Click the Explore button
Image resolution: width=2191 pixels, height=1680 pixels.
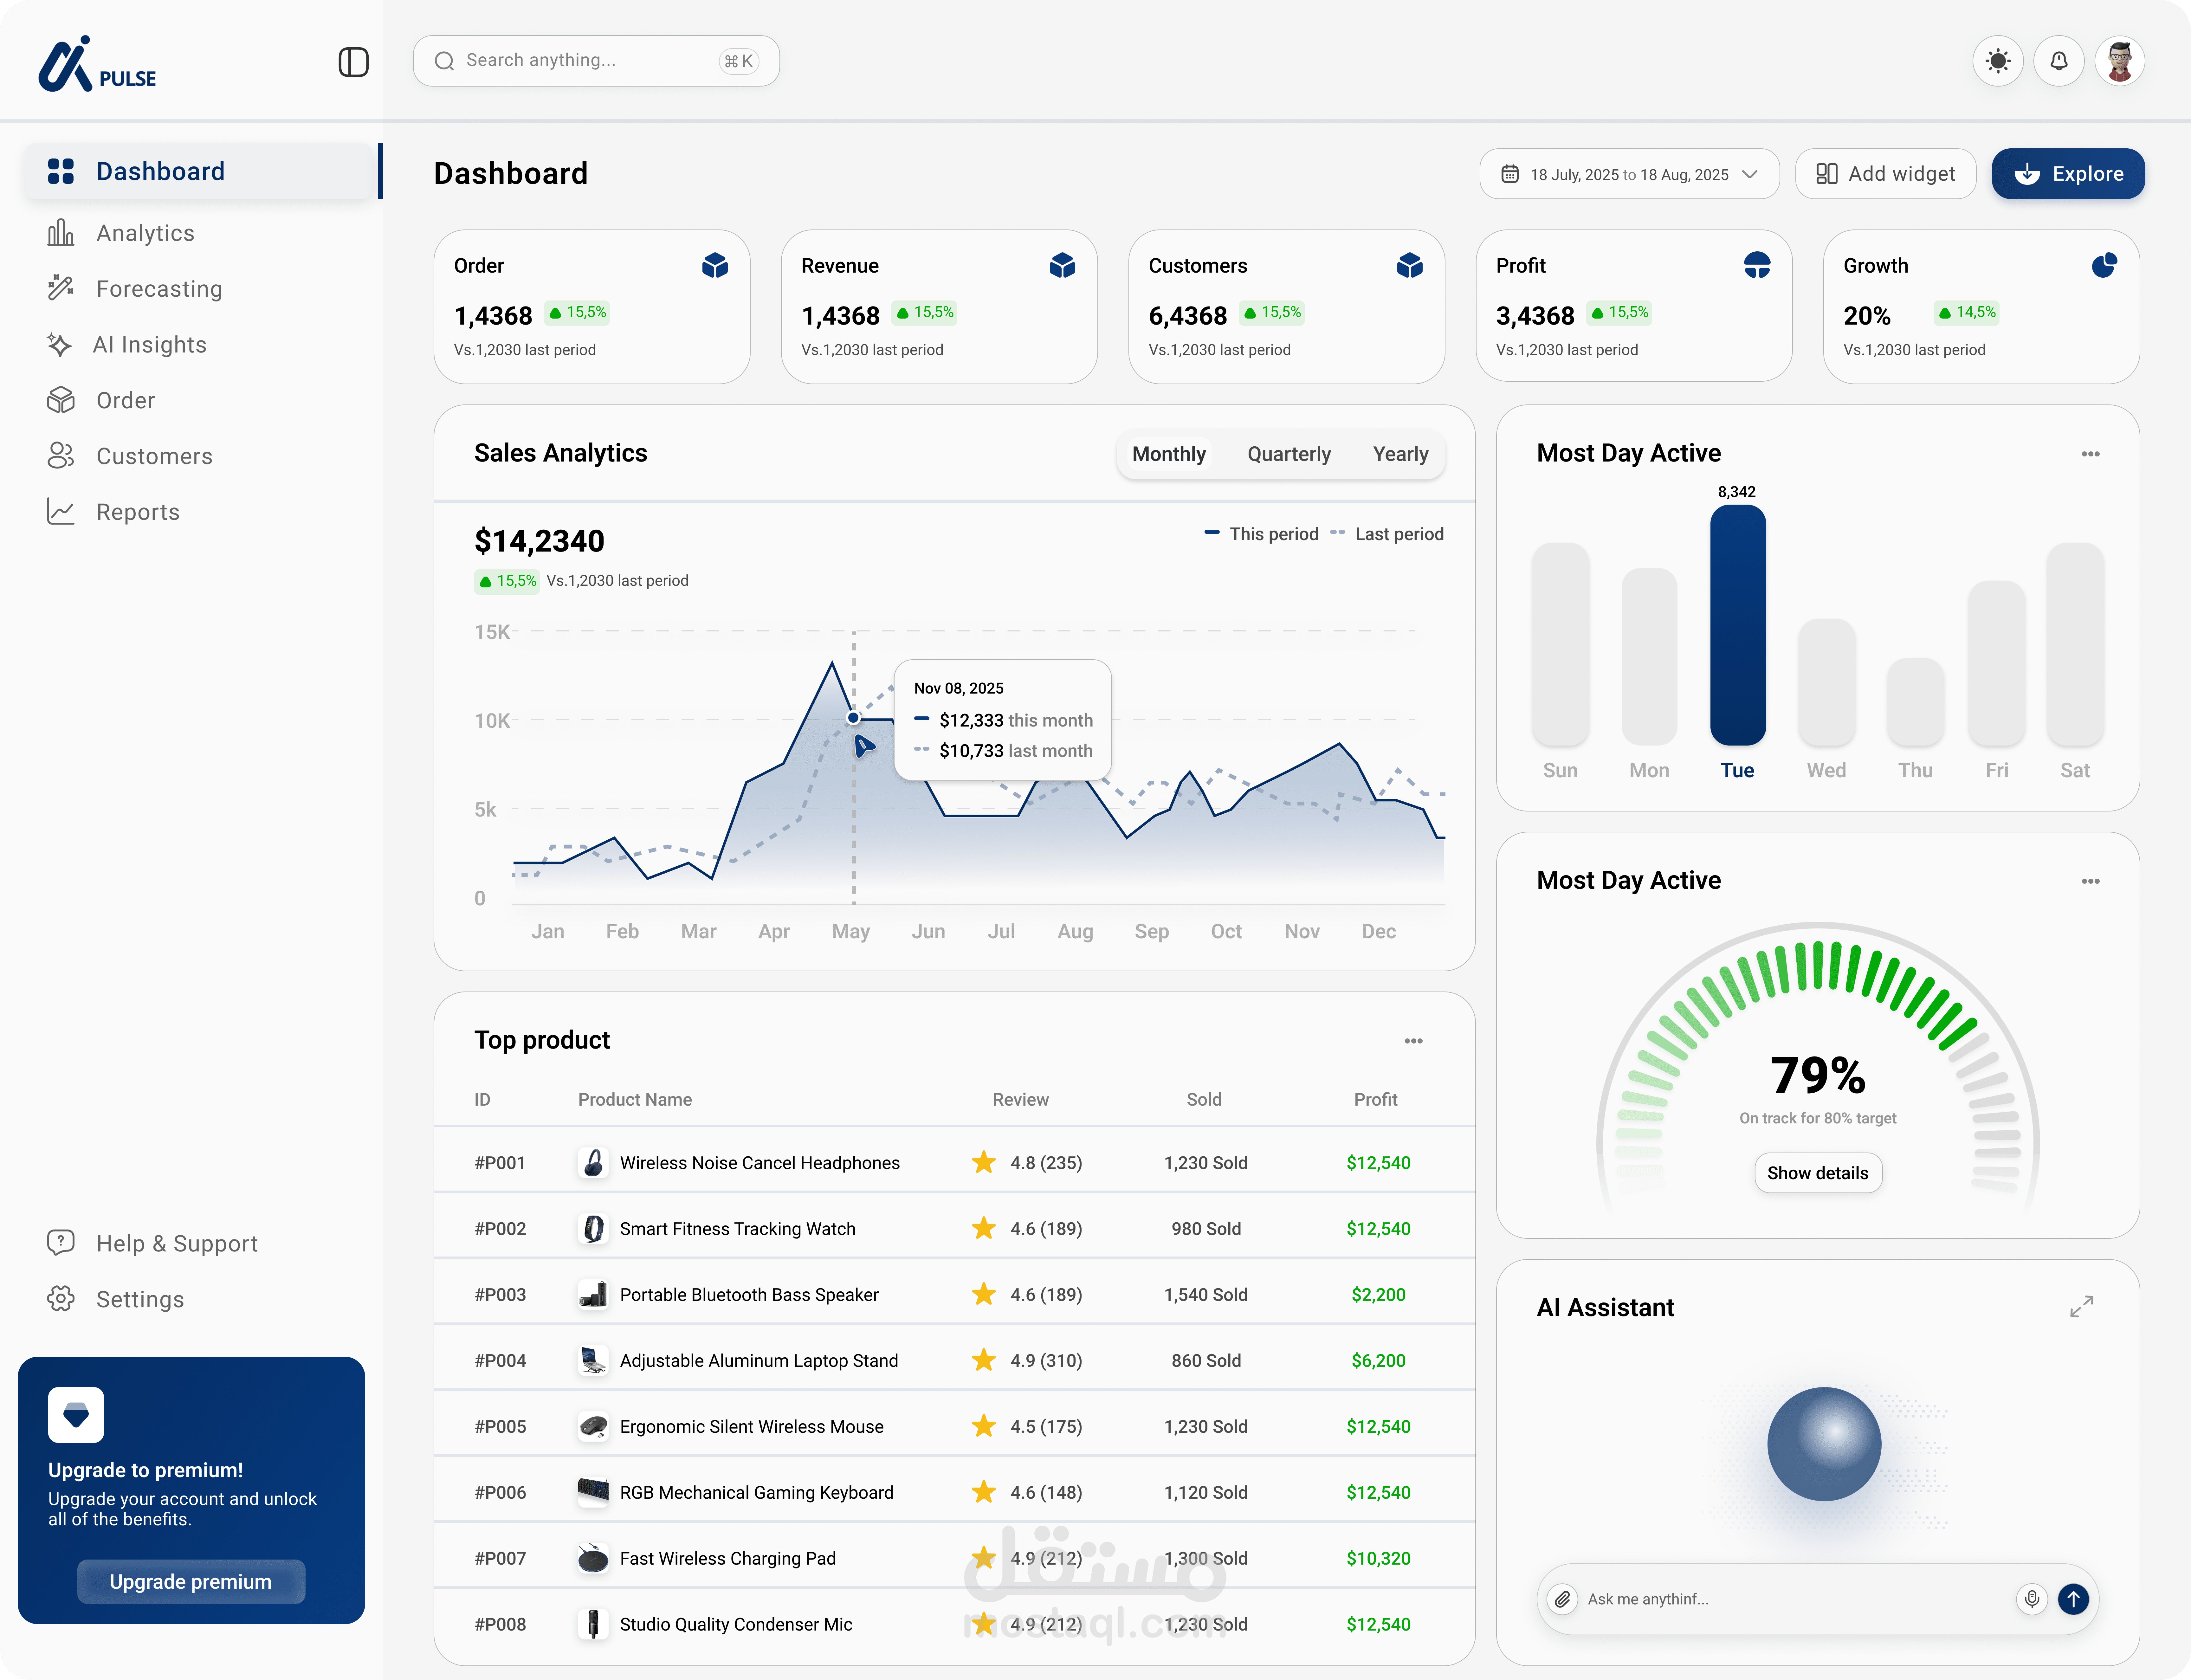coord(2068,174)
